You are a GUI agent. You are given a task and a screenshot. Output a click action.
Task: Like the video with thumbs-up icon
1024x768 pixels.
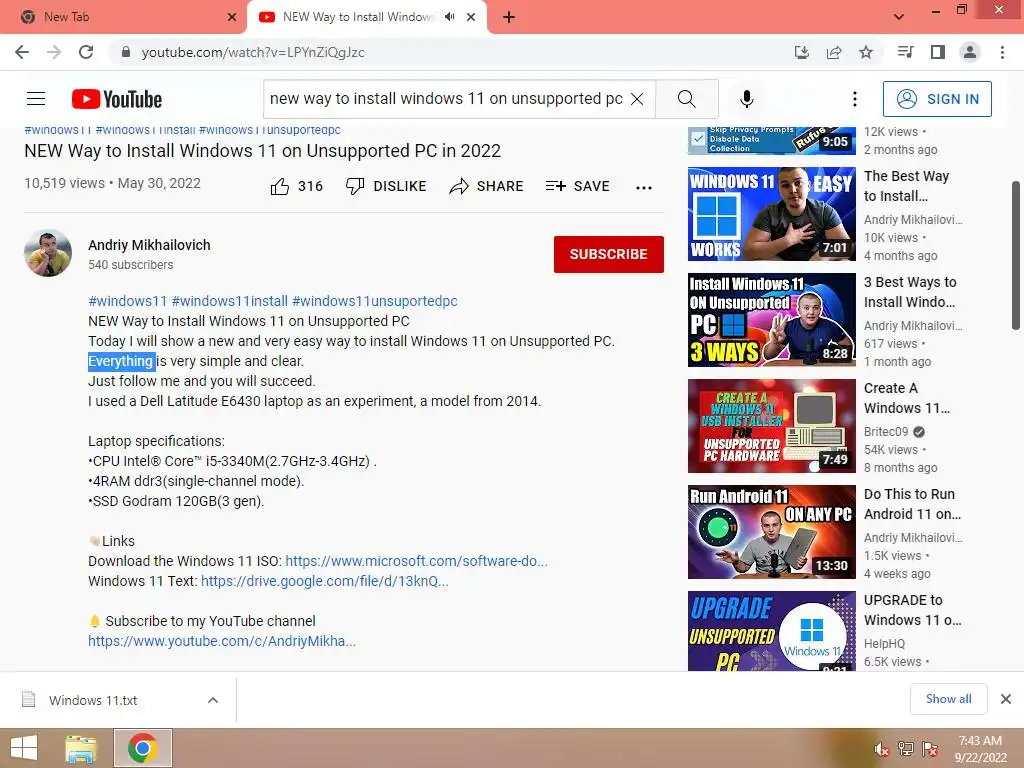click(x=280, y=186)
